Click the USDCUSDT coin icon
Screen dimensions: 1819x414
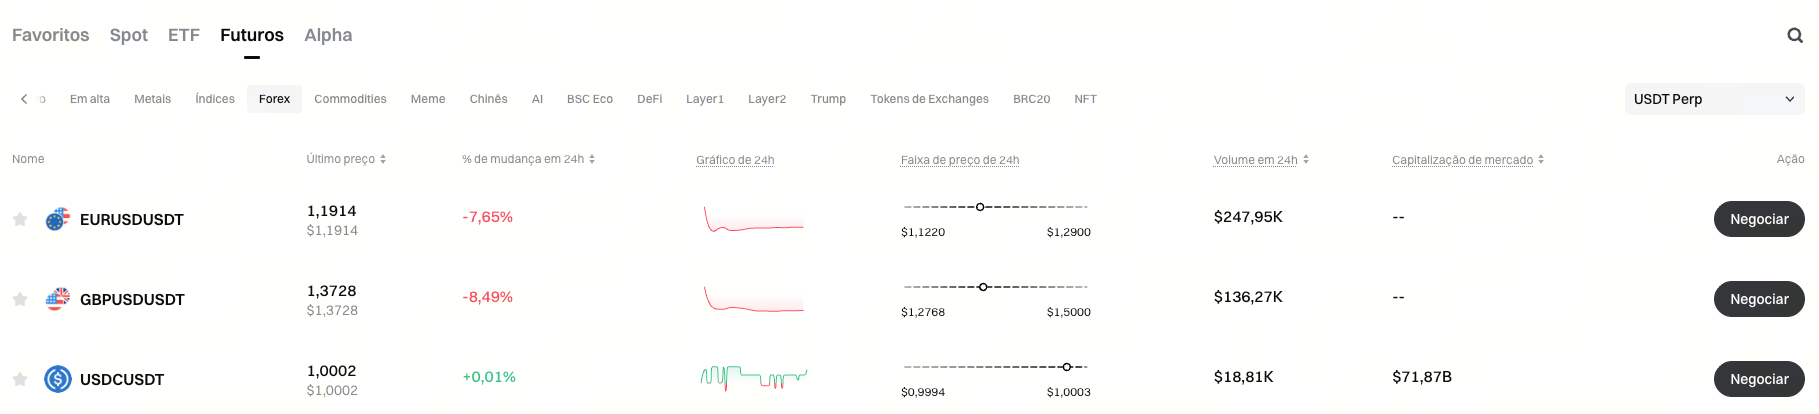[x=58, y=379]
